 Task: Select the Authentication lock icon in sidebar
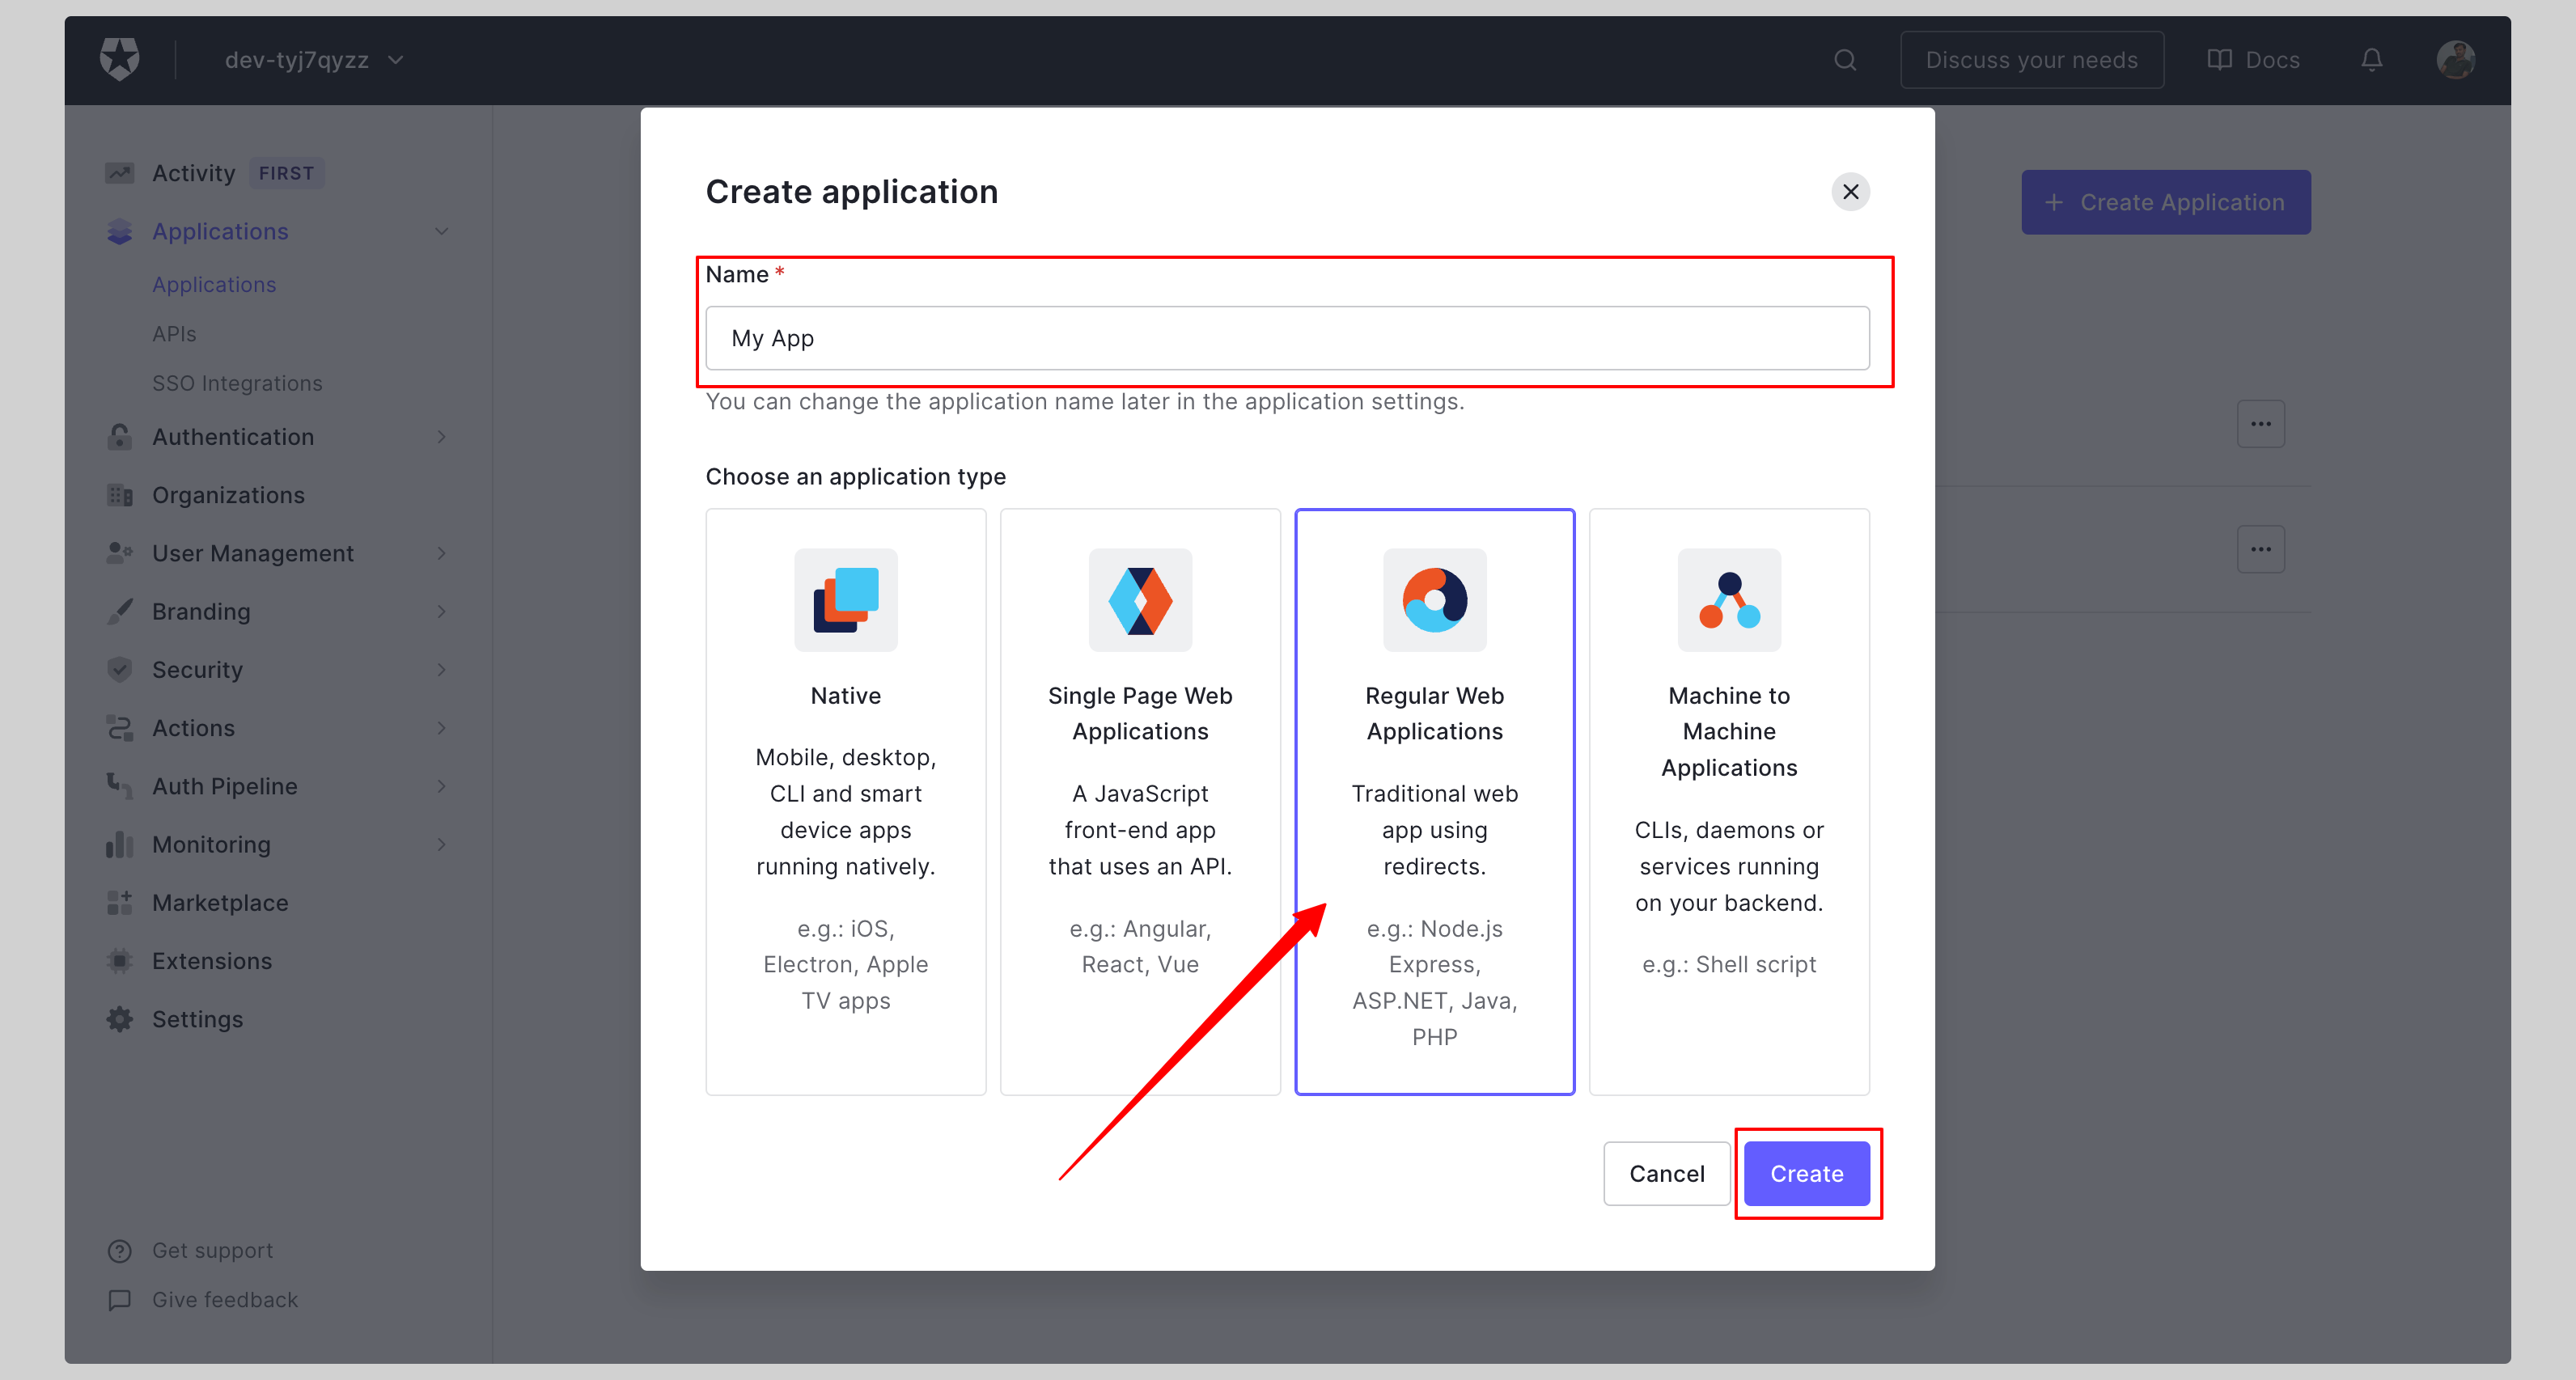click(119, 437)
